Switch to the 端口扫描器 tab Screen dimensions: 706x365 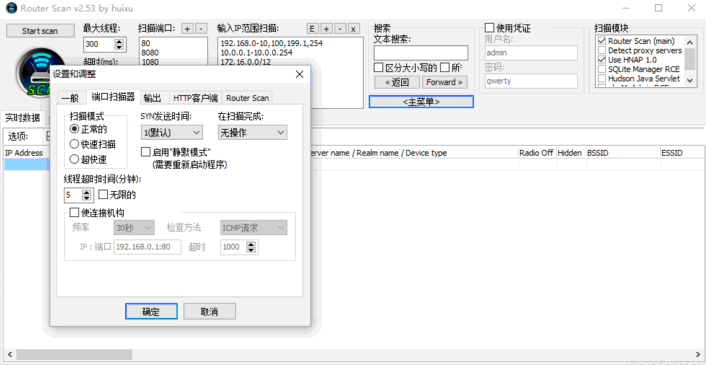[113, 97]
